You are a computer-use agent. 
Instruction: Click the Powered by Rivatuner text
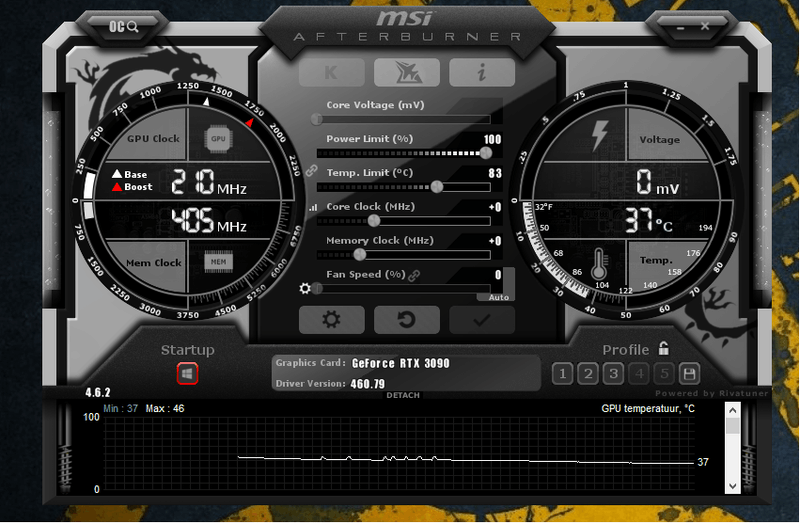click(x=711, y=393)
